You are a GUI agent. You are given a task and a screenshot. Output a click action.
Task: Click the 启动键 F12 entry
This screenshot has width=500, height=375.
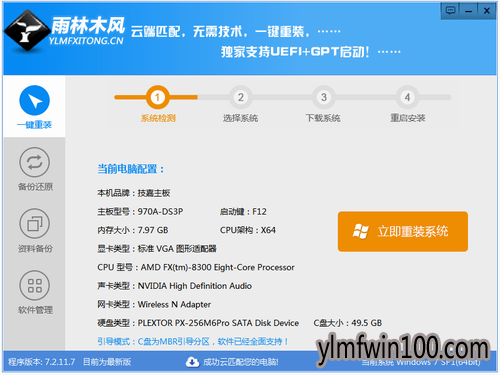coord(243,212)
